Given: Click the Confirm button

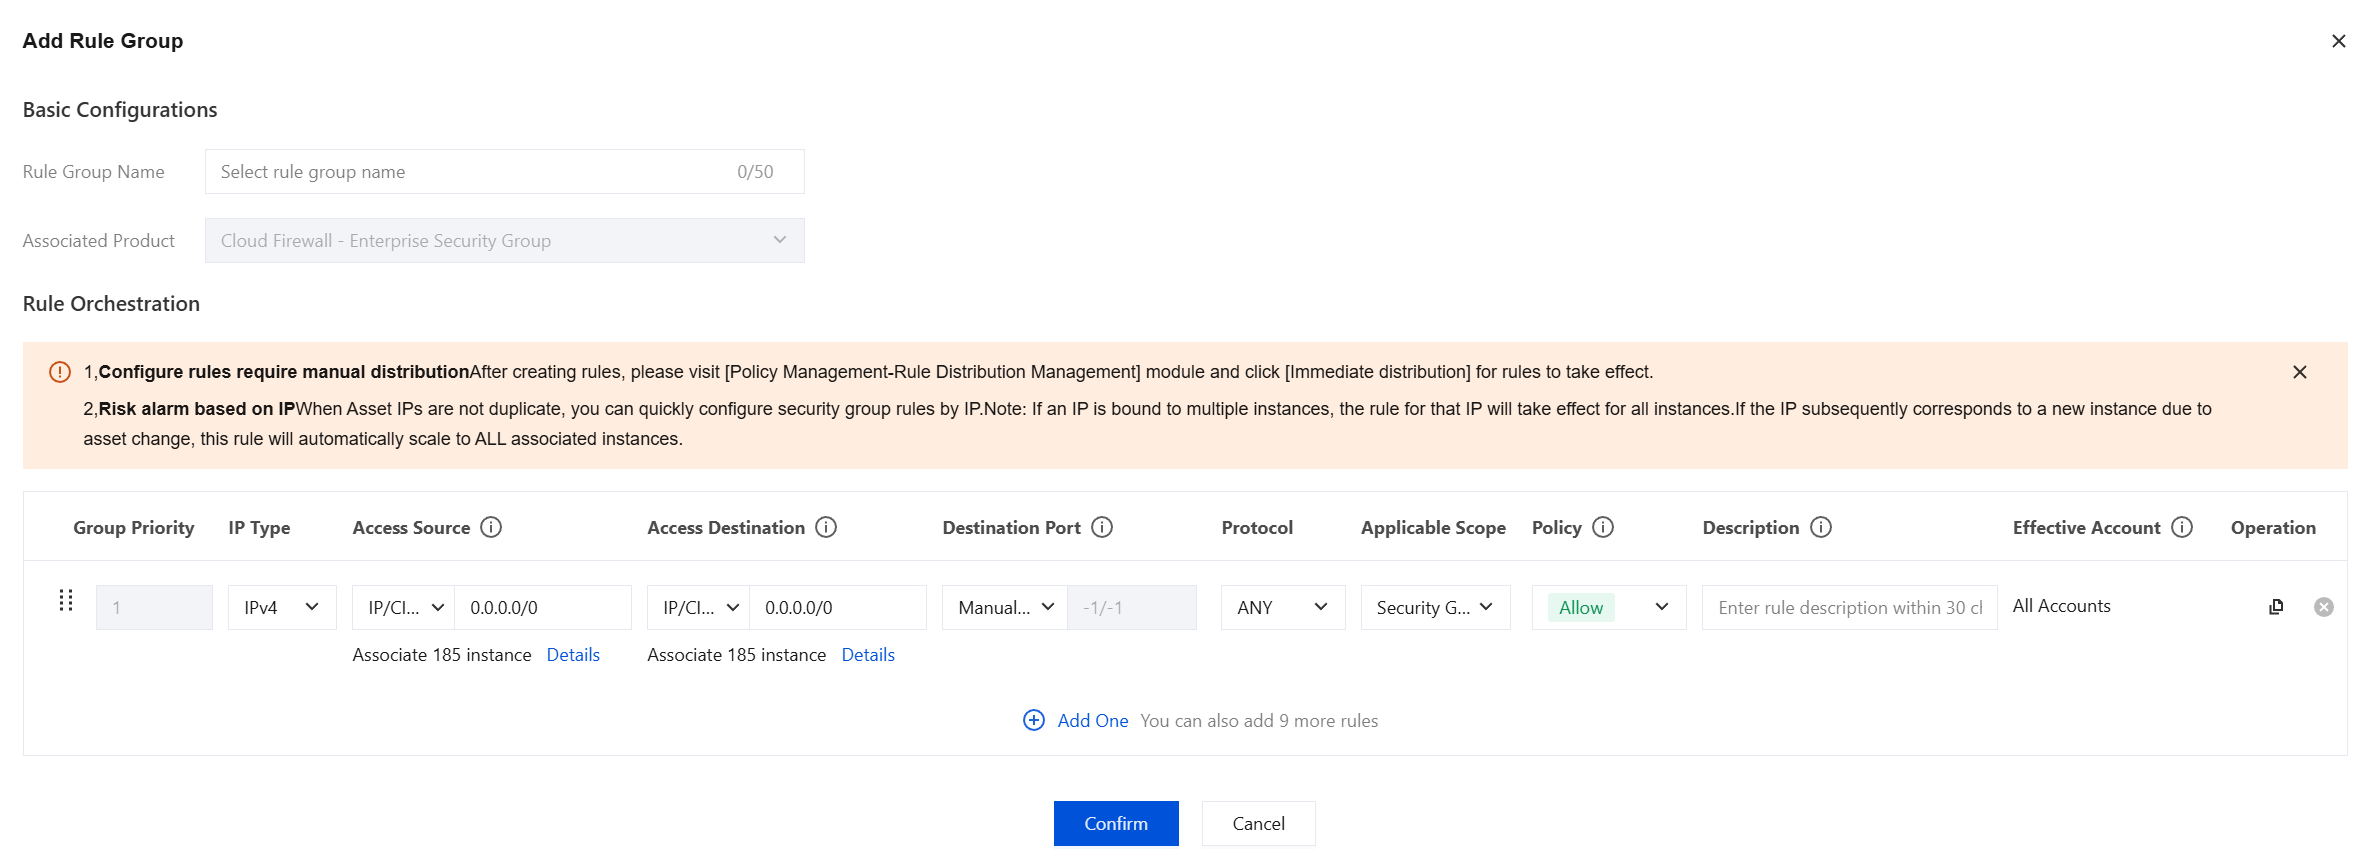Looking at the screenshot, I should point(1116,823).
